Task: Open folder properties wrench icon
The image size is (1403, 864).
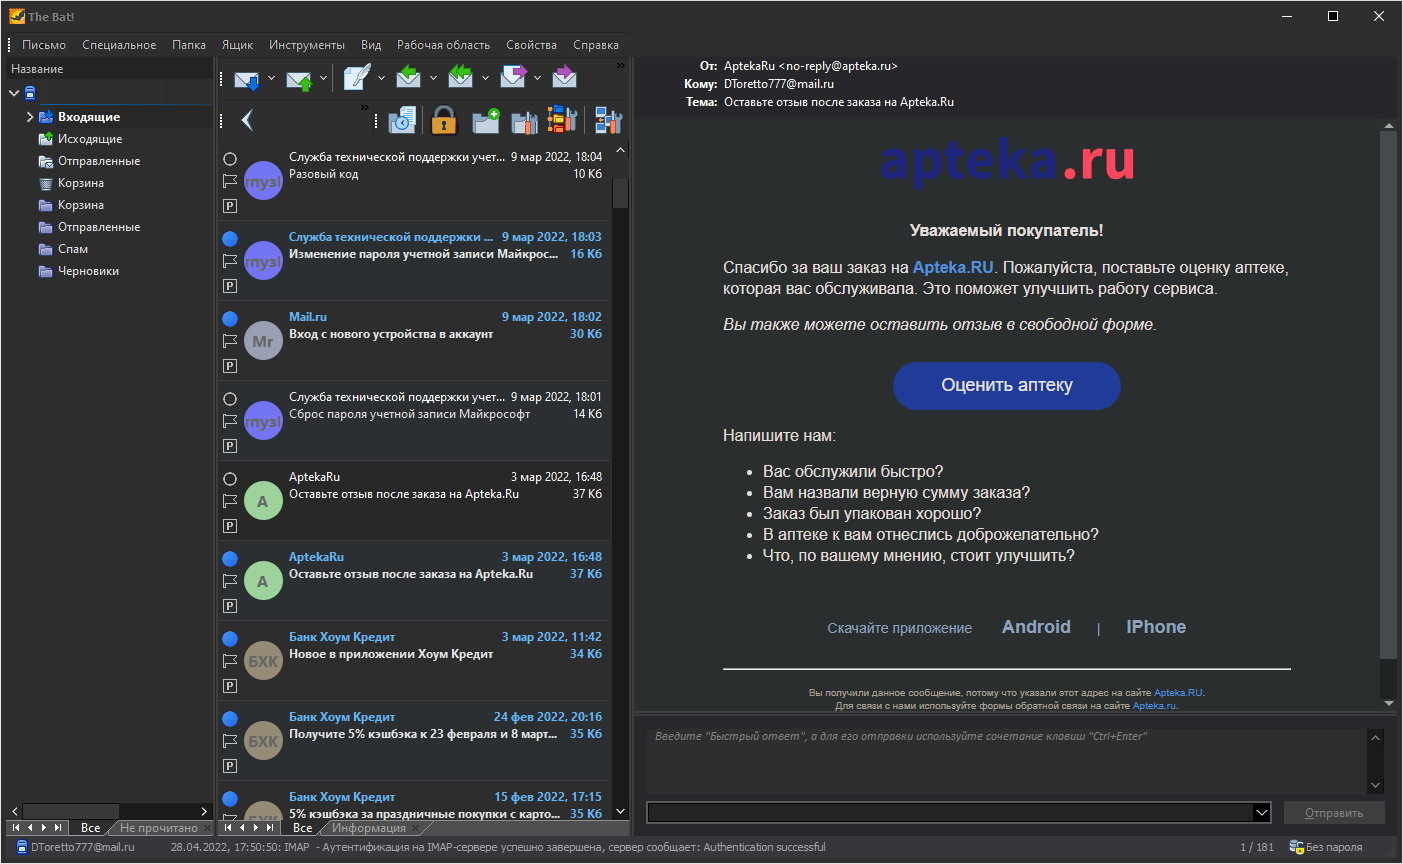Action: [524, 121]
